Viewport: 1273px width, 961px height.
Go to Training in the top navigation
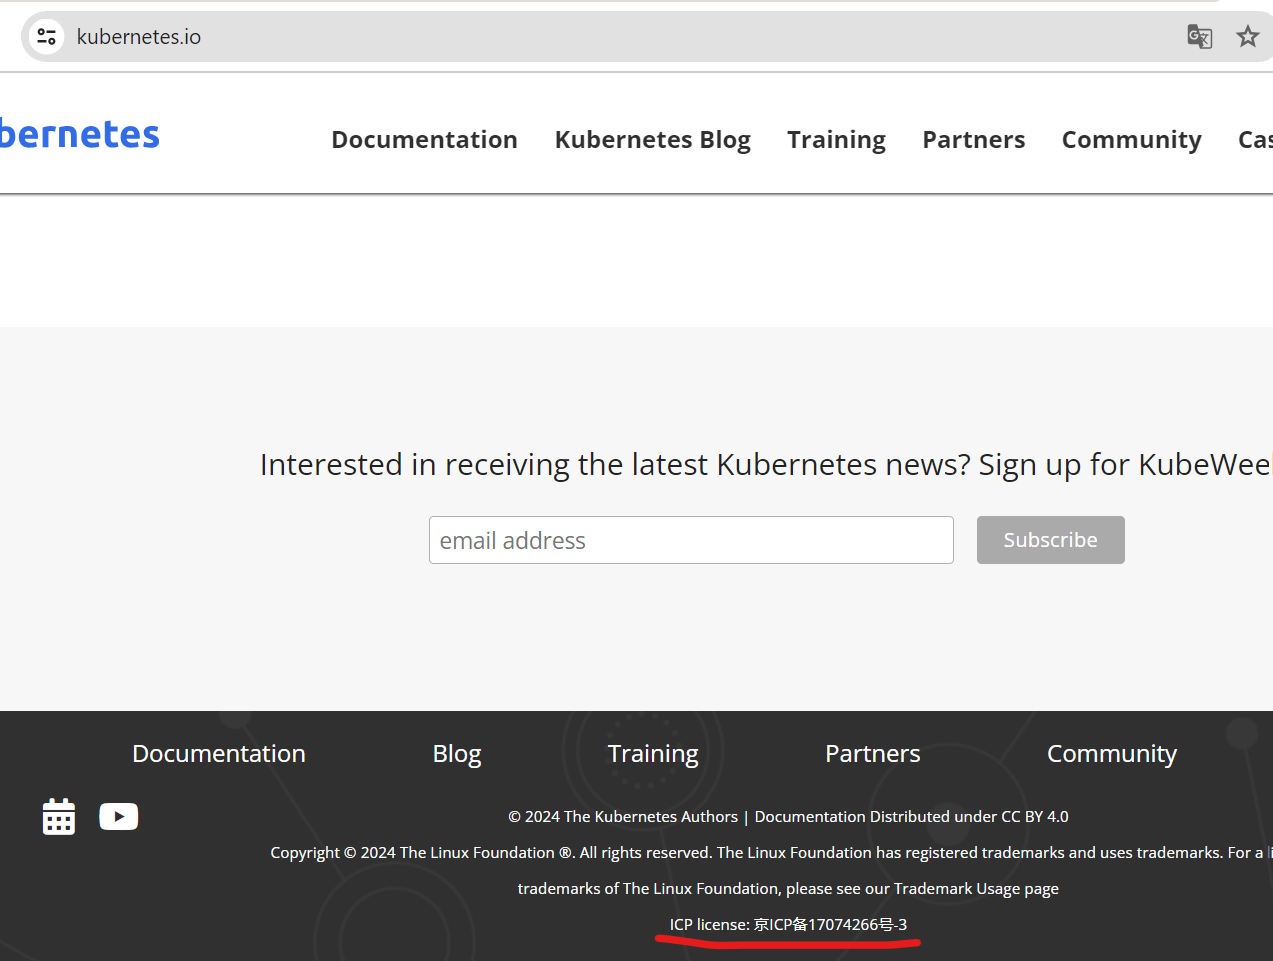[x=836, y=140]
